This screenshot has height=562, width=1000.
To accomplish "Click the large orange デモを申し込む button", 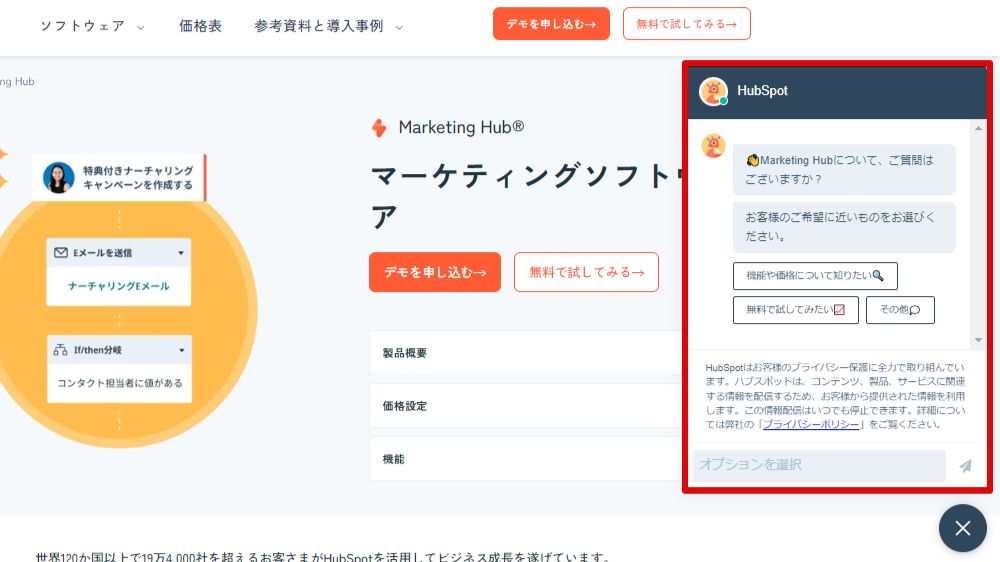I will point(435,272).
